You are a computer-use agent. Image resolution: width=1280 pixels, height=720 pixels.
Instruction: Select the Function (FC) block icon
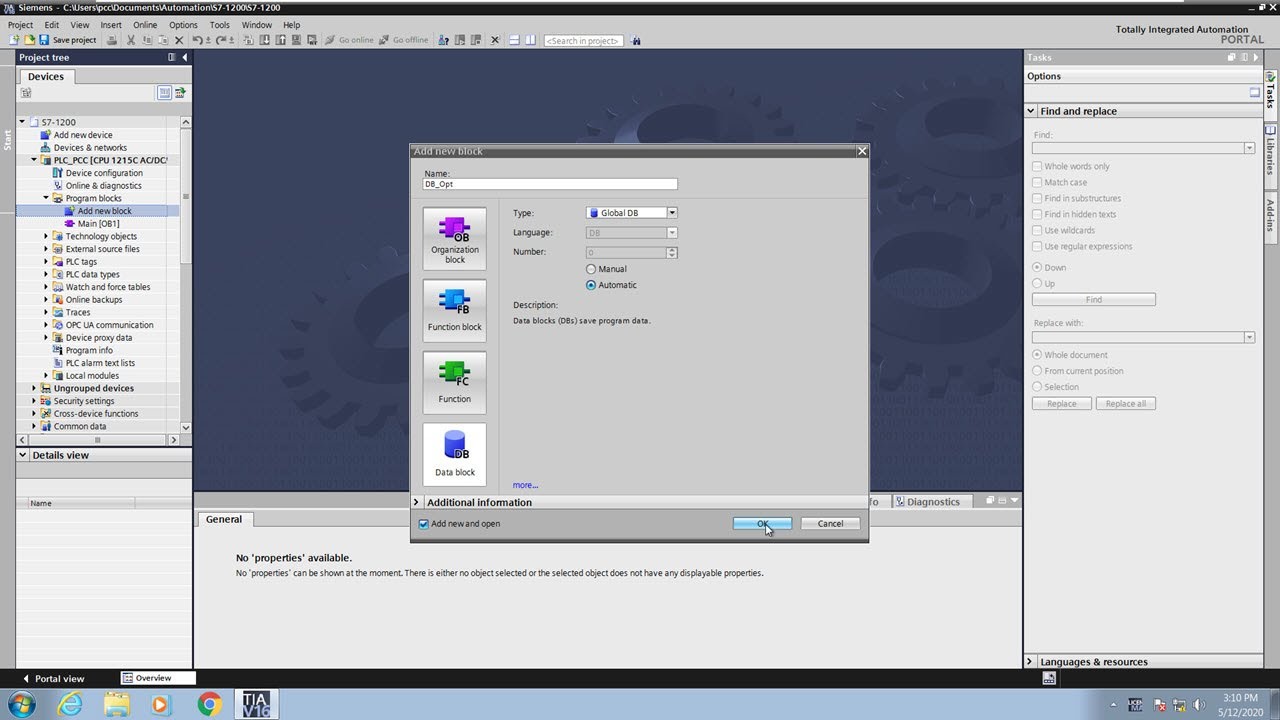click(455, 382)
